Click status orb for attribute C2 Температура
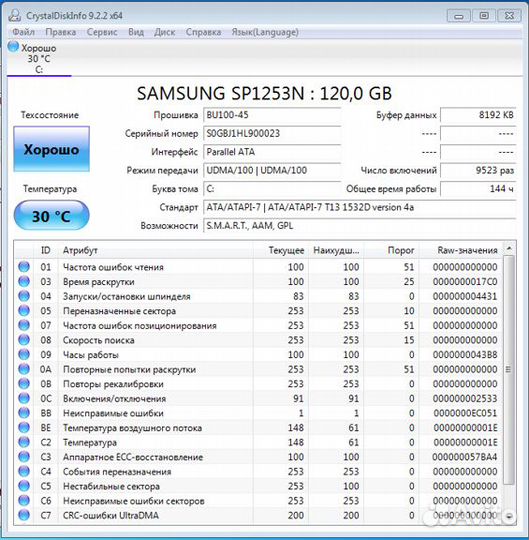Image resolution: width=529 pixels, height=540 pixels. point(24,442)
